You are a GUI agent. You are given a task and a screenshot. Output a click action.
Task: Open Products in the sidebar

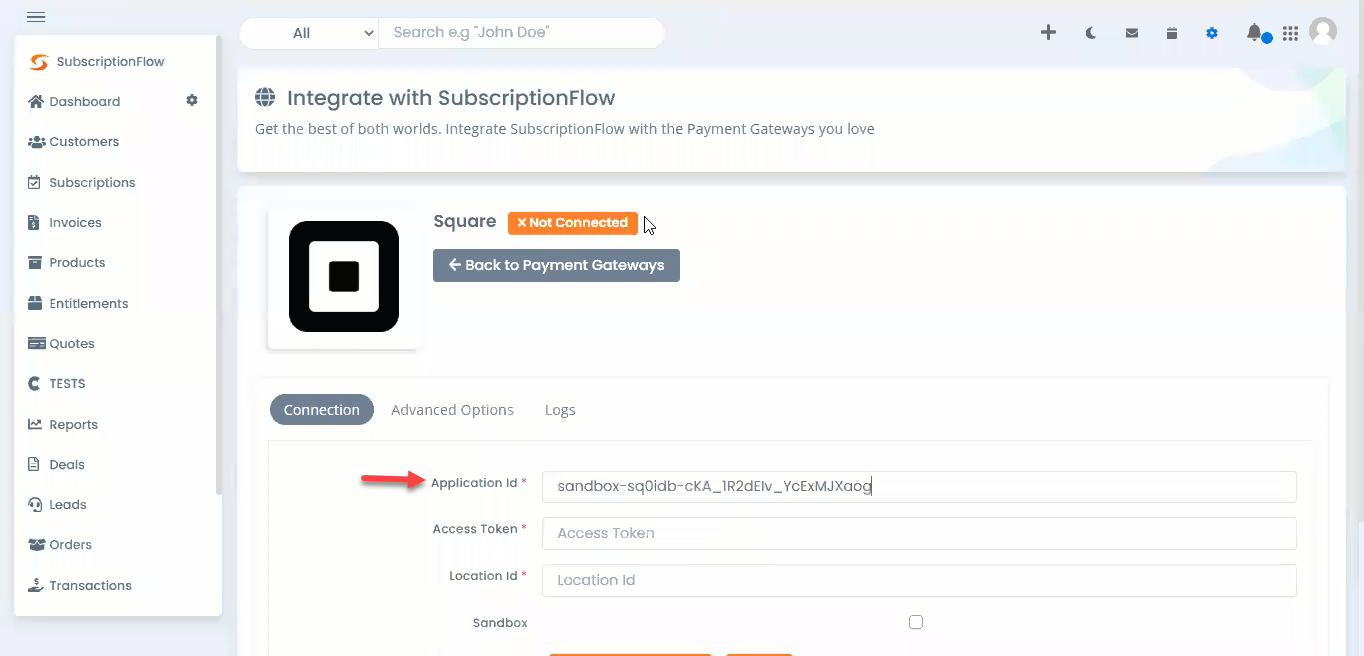coord(77,262)
